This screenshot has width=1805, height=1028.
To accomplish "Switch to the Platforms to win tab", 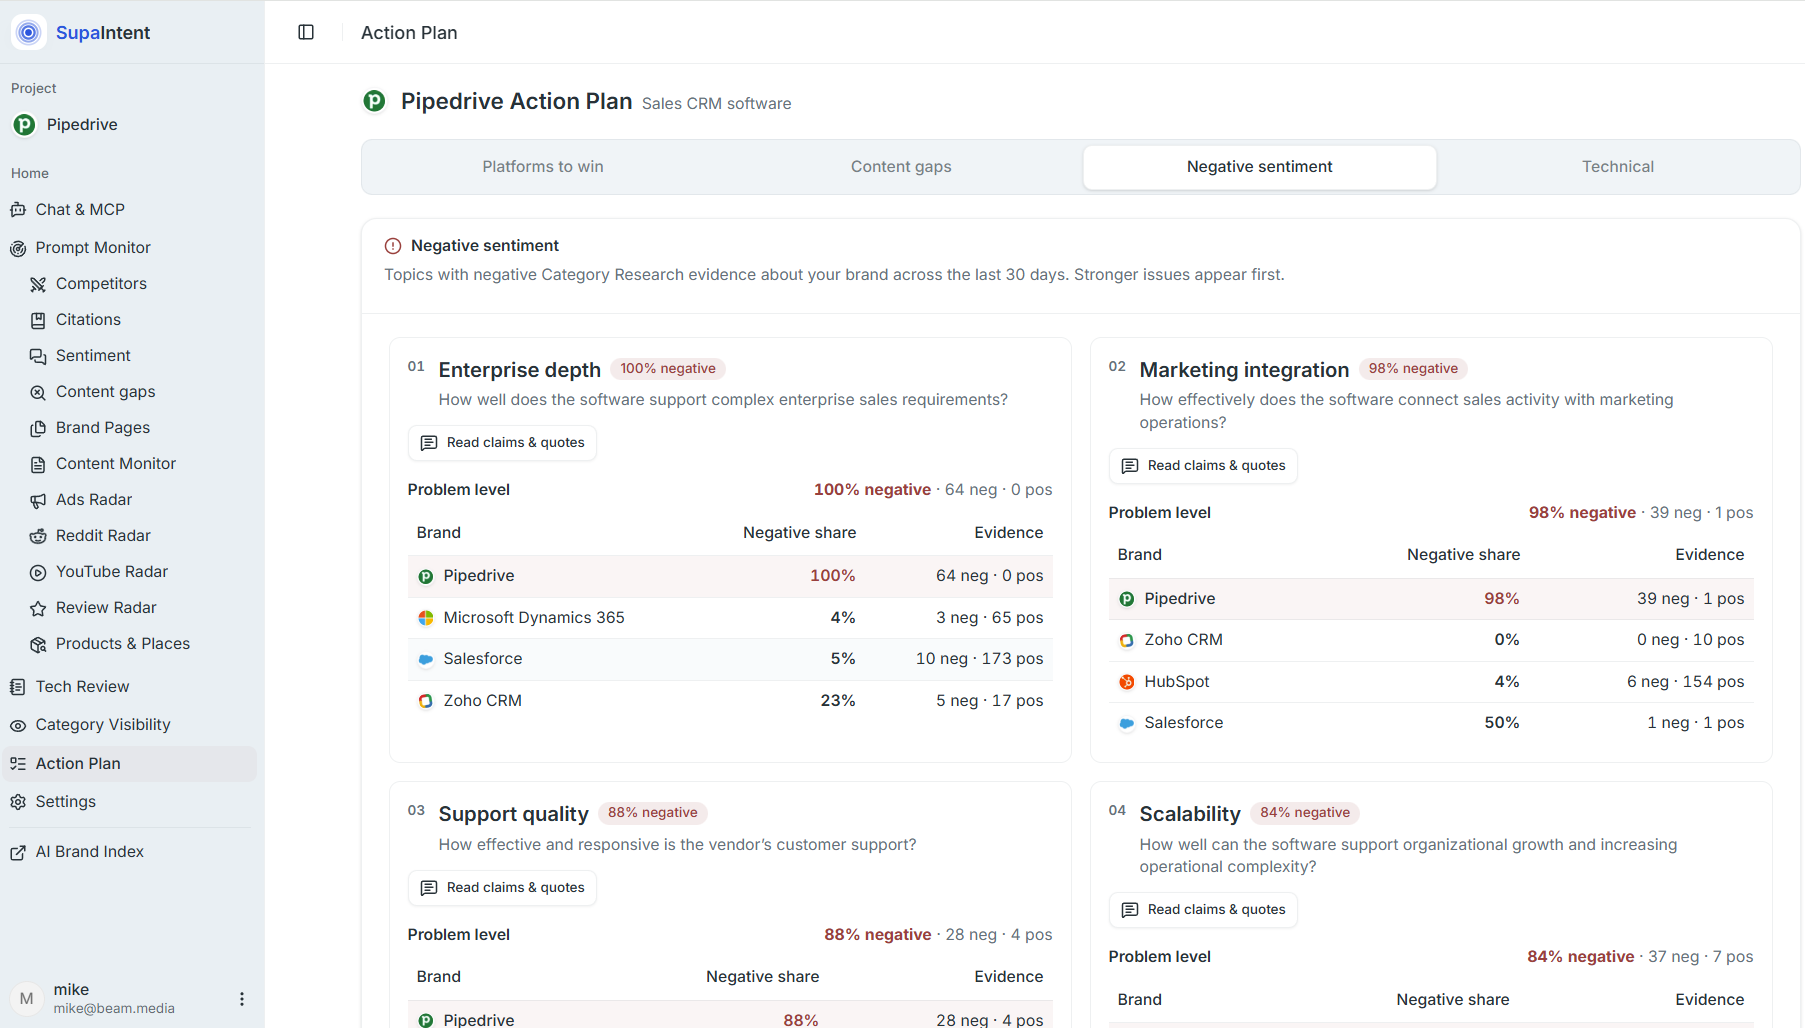I will [542, 167].
